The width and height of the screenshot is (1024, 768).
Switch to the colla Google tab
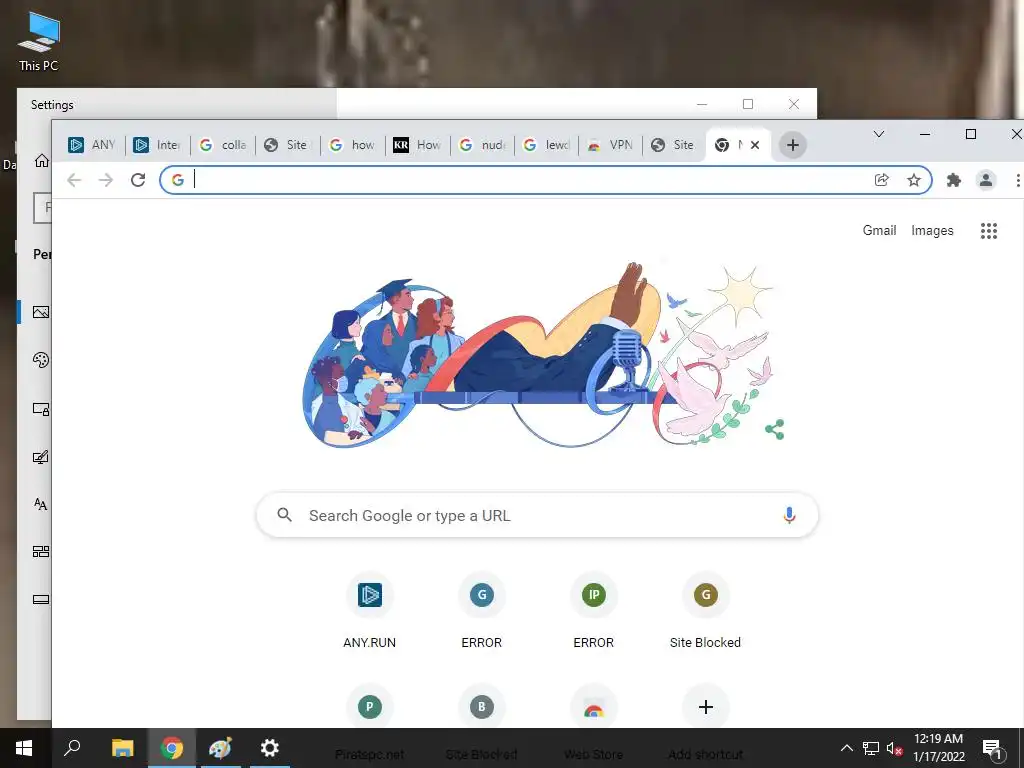pyautogui.click(x=222, y=145)
